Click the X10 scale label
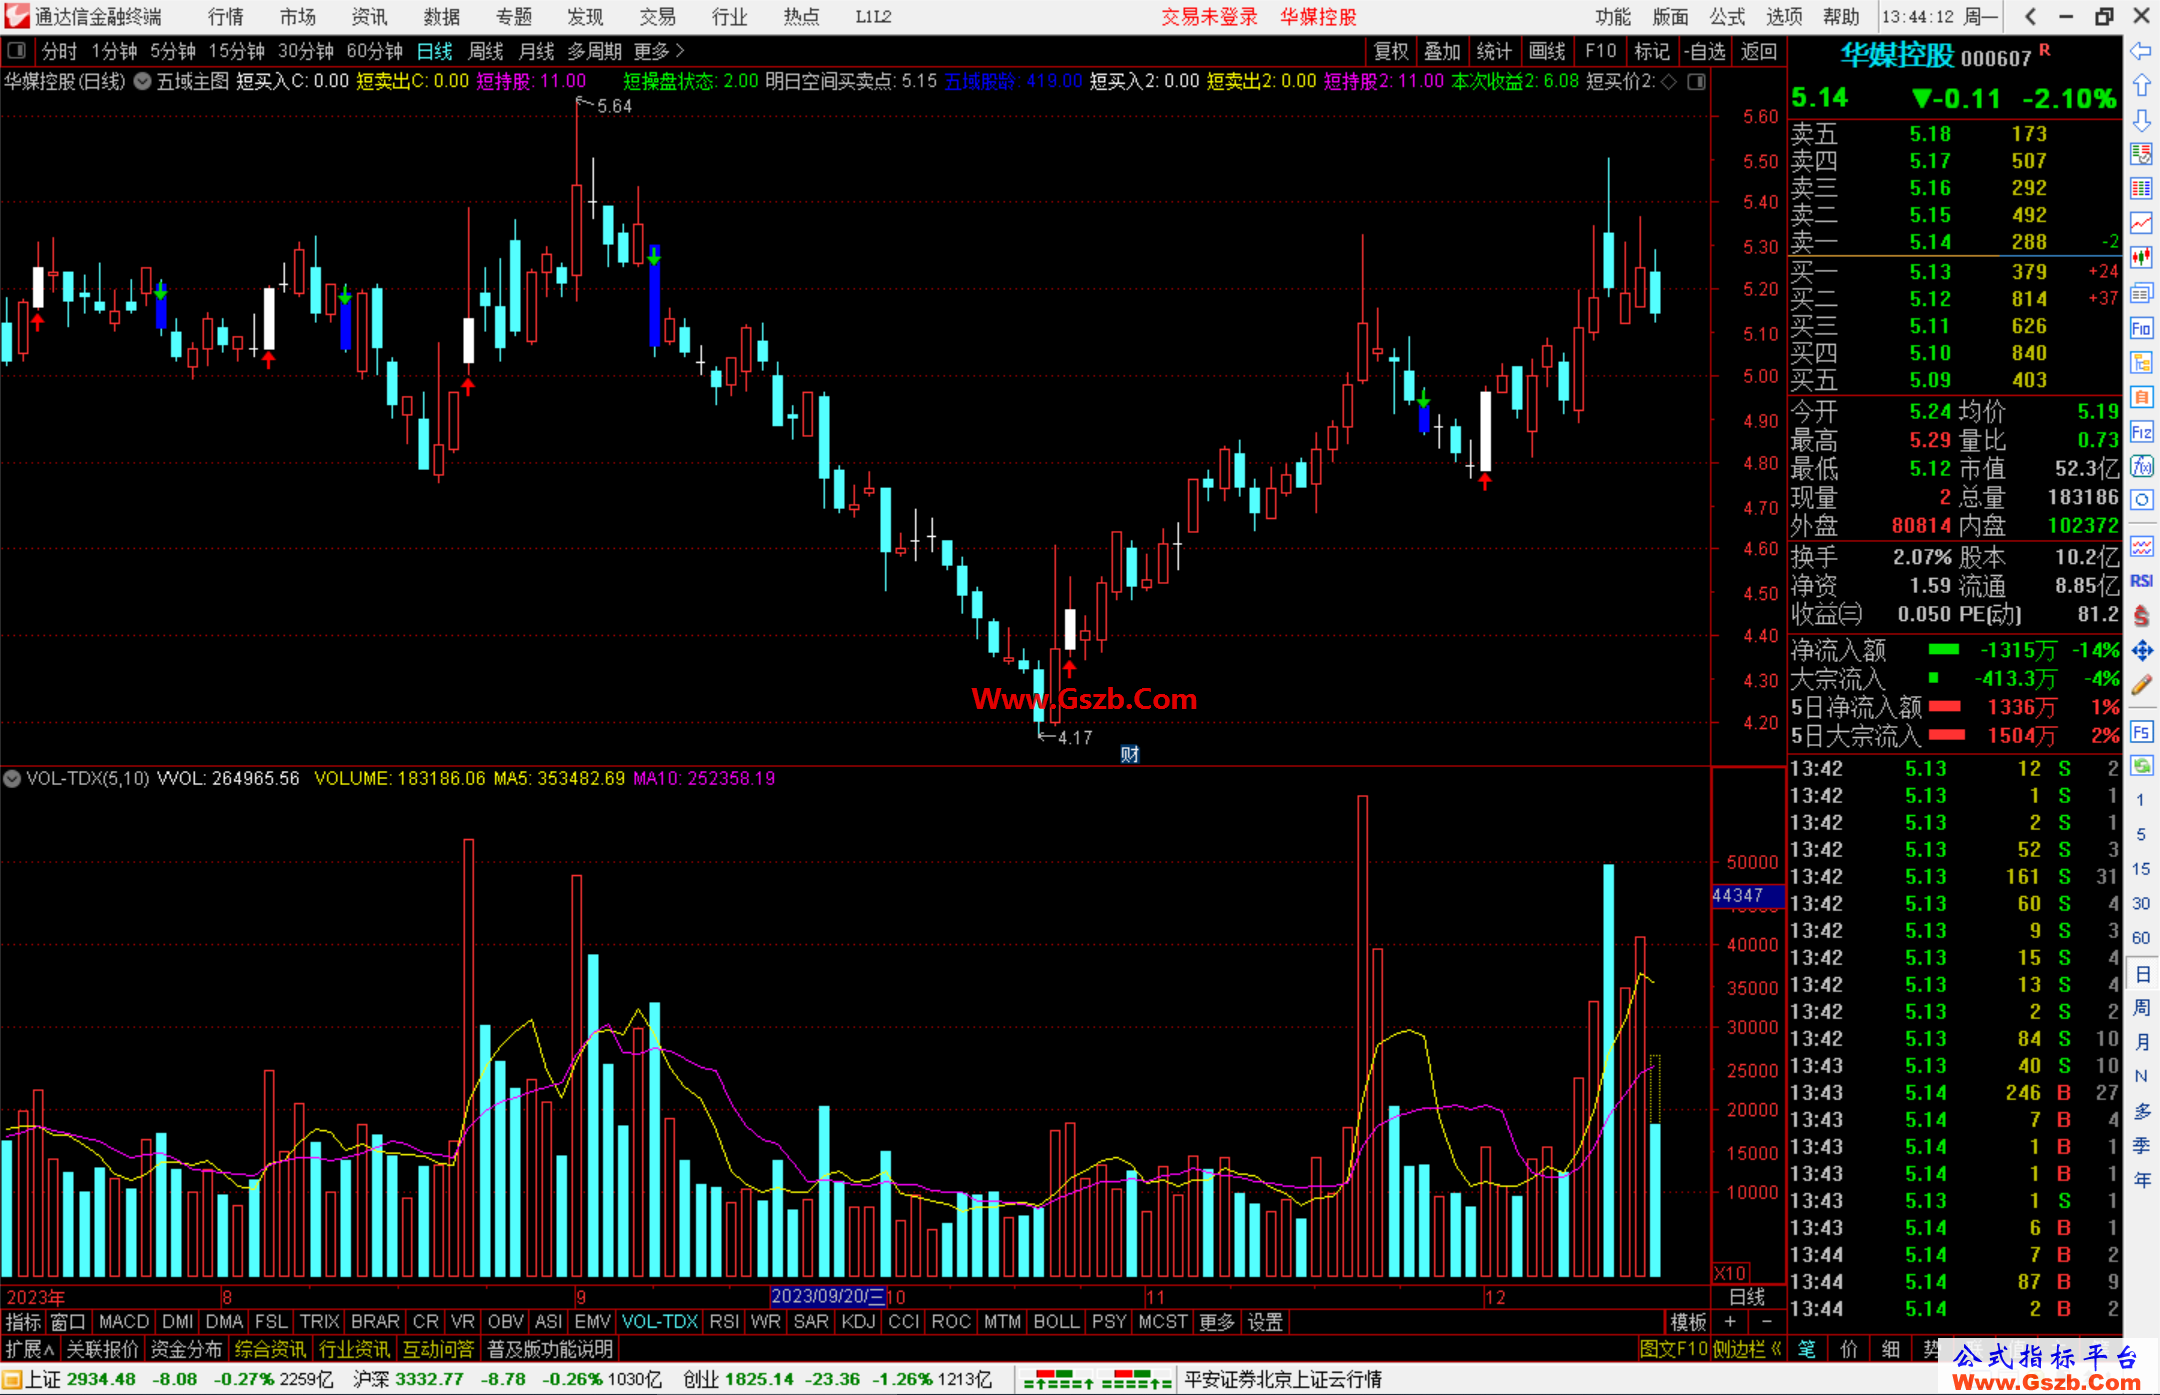Screen dimensions: 2160x1395 coord(1730,1273)
